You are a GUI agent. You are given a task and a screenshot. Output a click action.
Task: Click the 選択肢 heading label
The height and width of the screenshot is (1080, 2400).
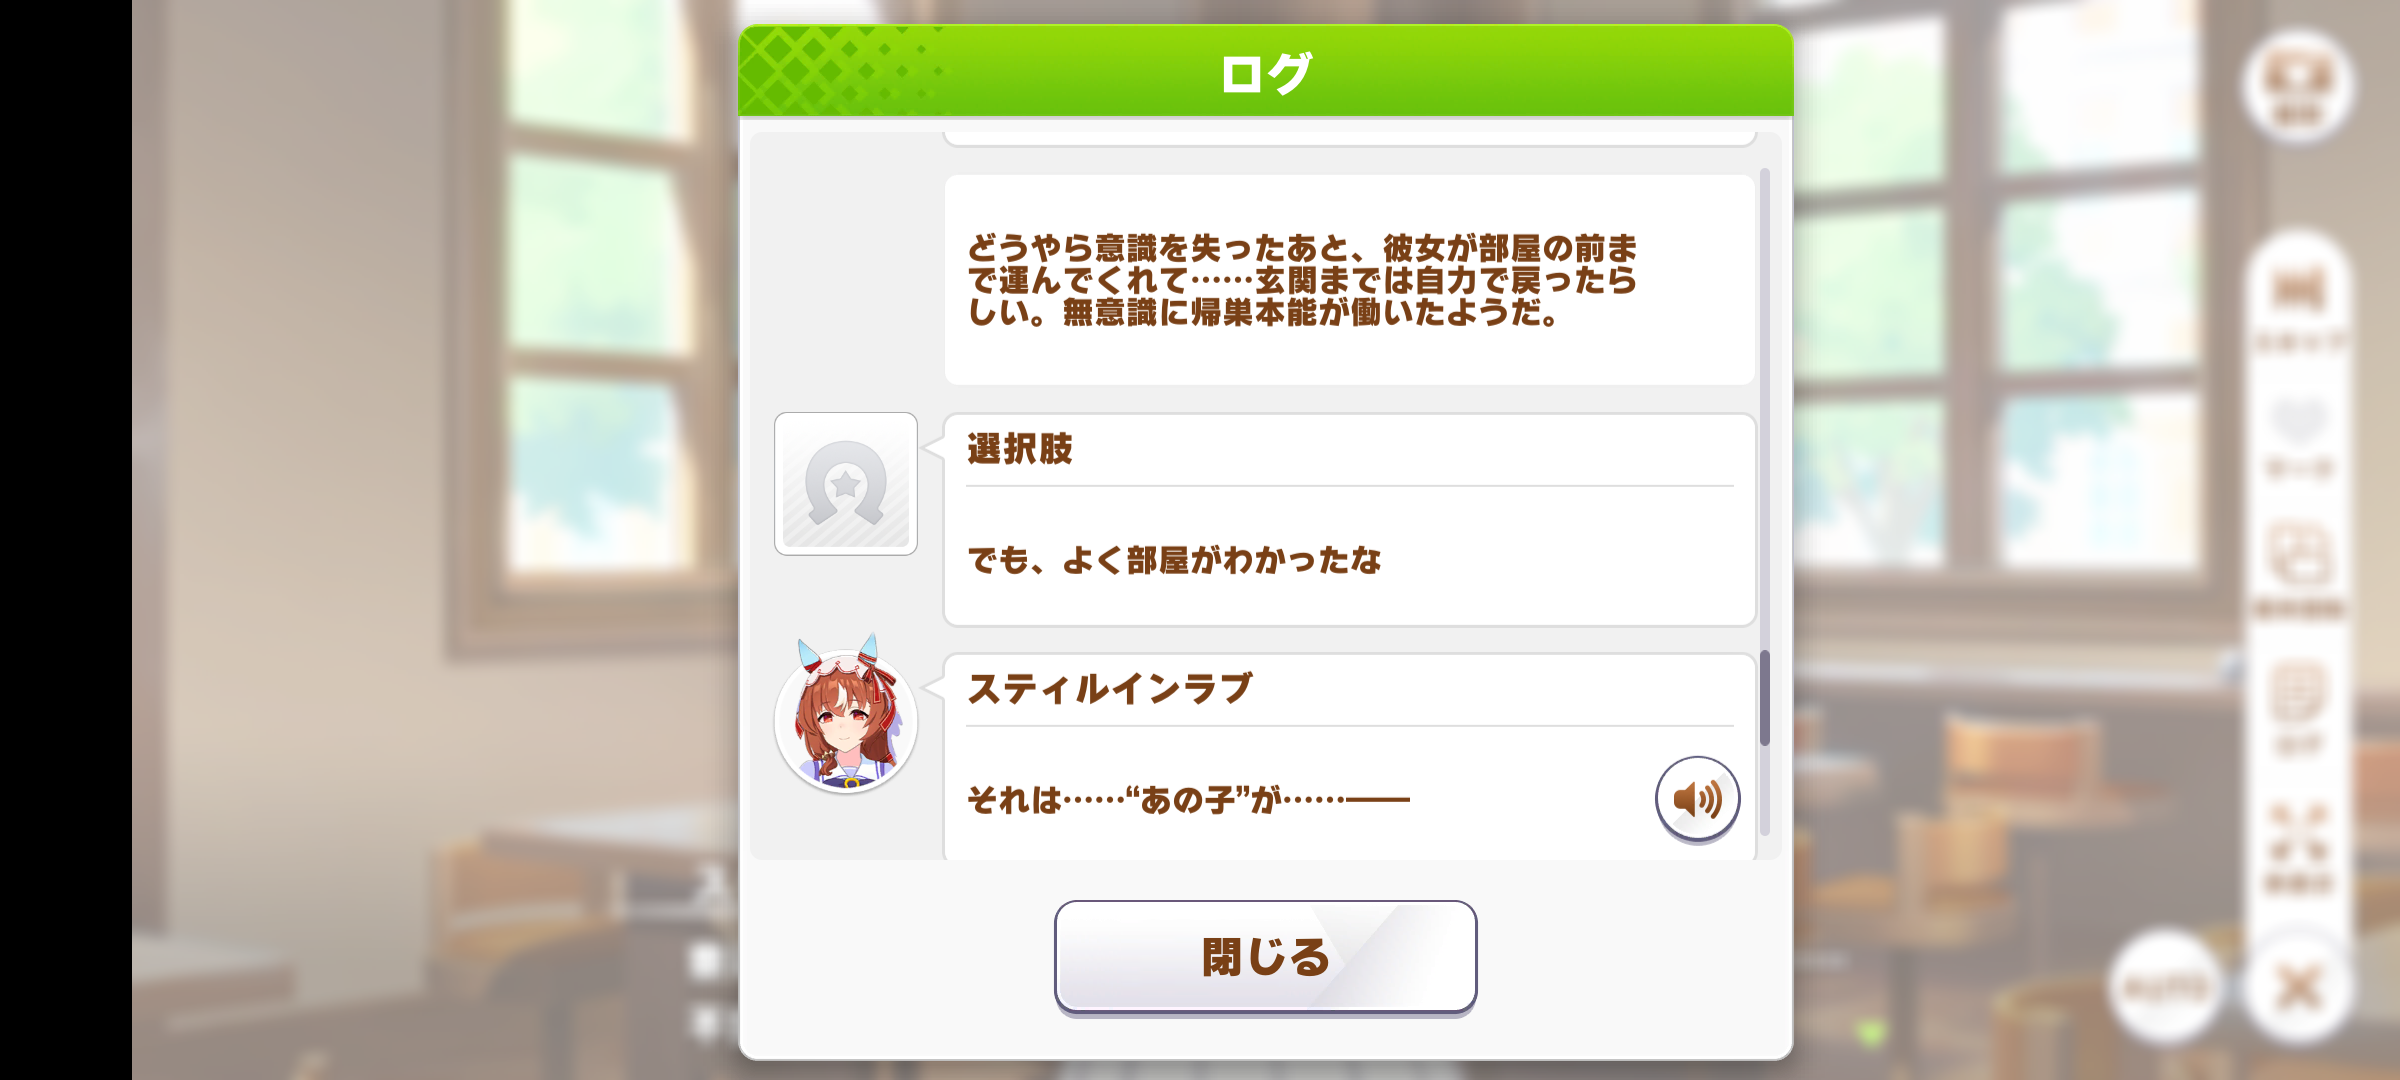1020,449
